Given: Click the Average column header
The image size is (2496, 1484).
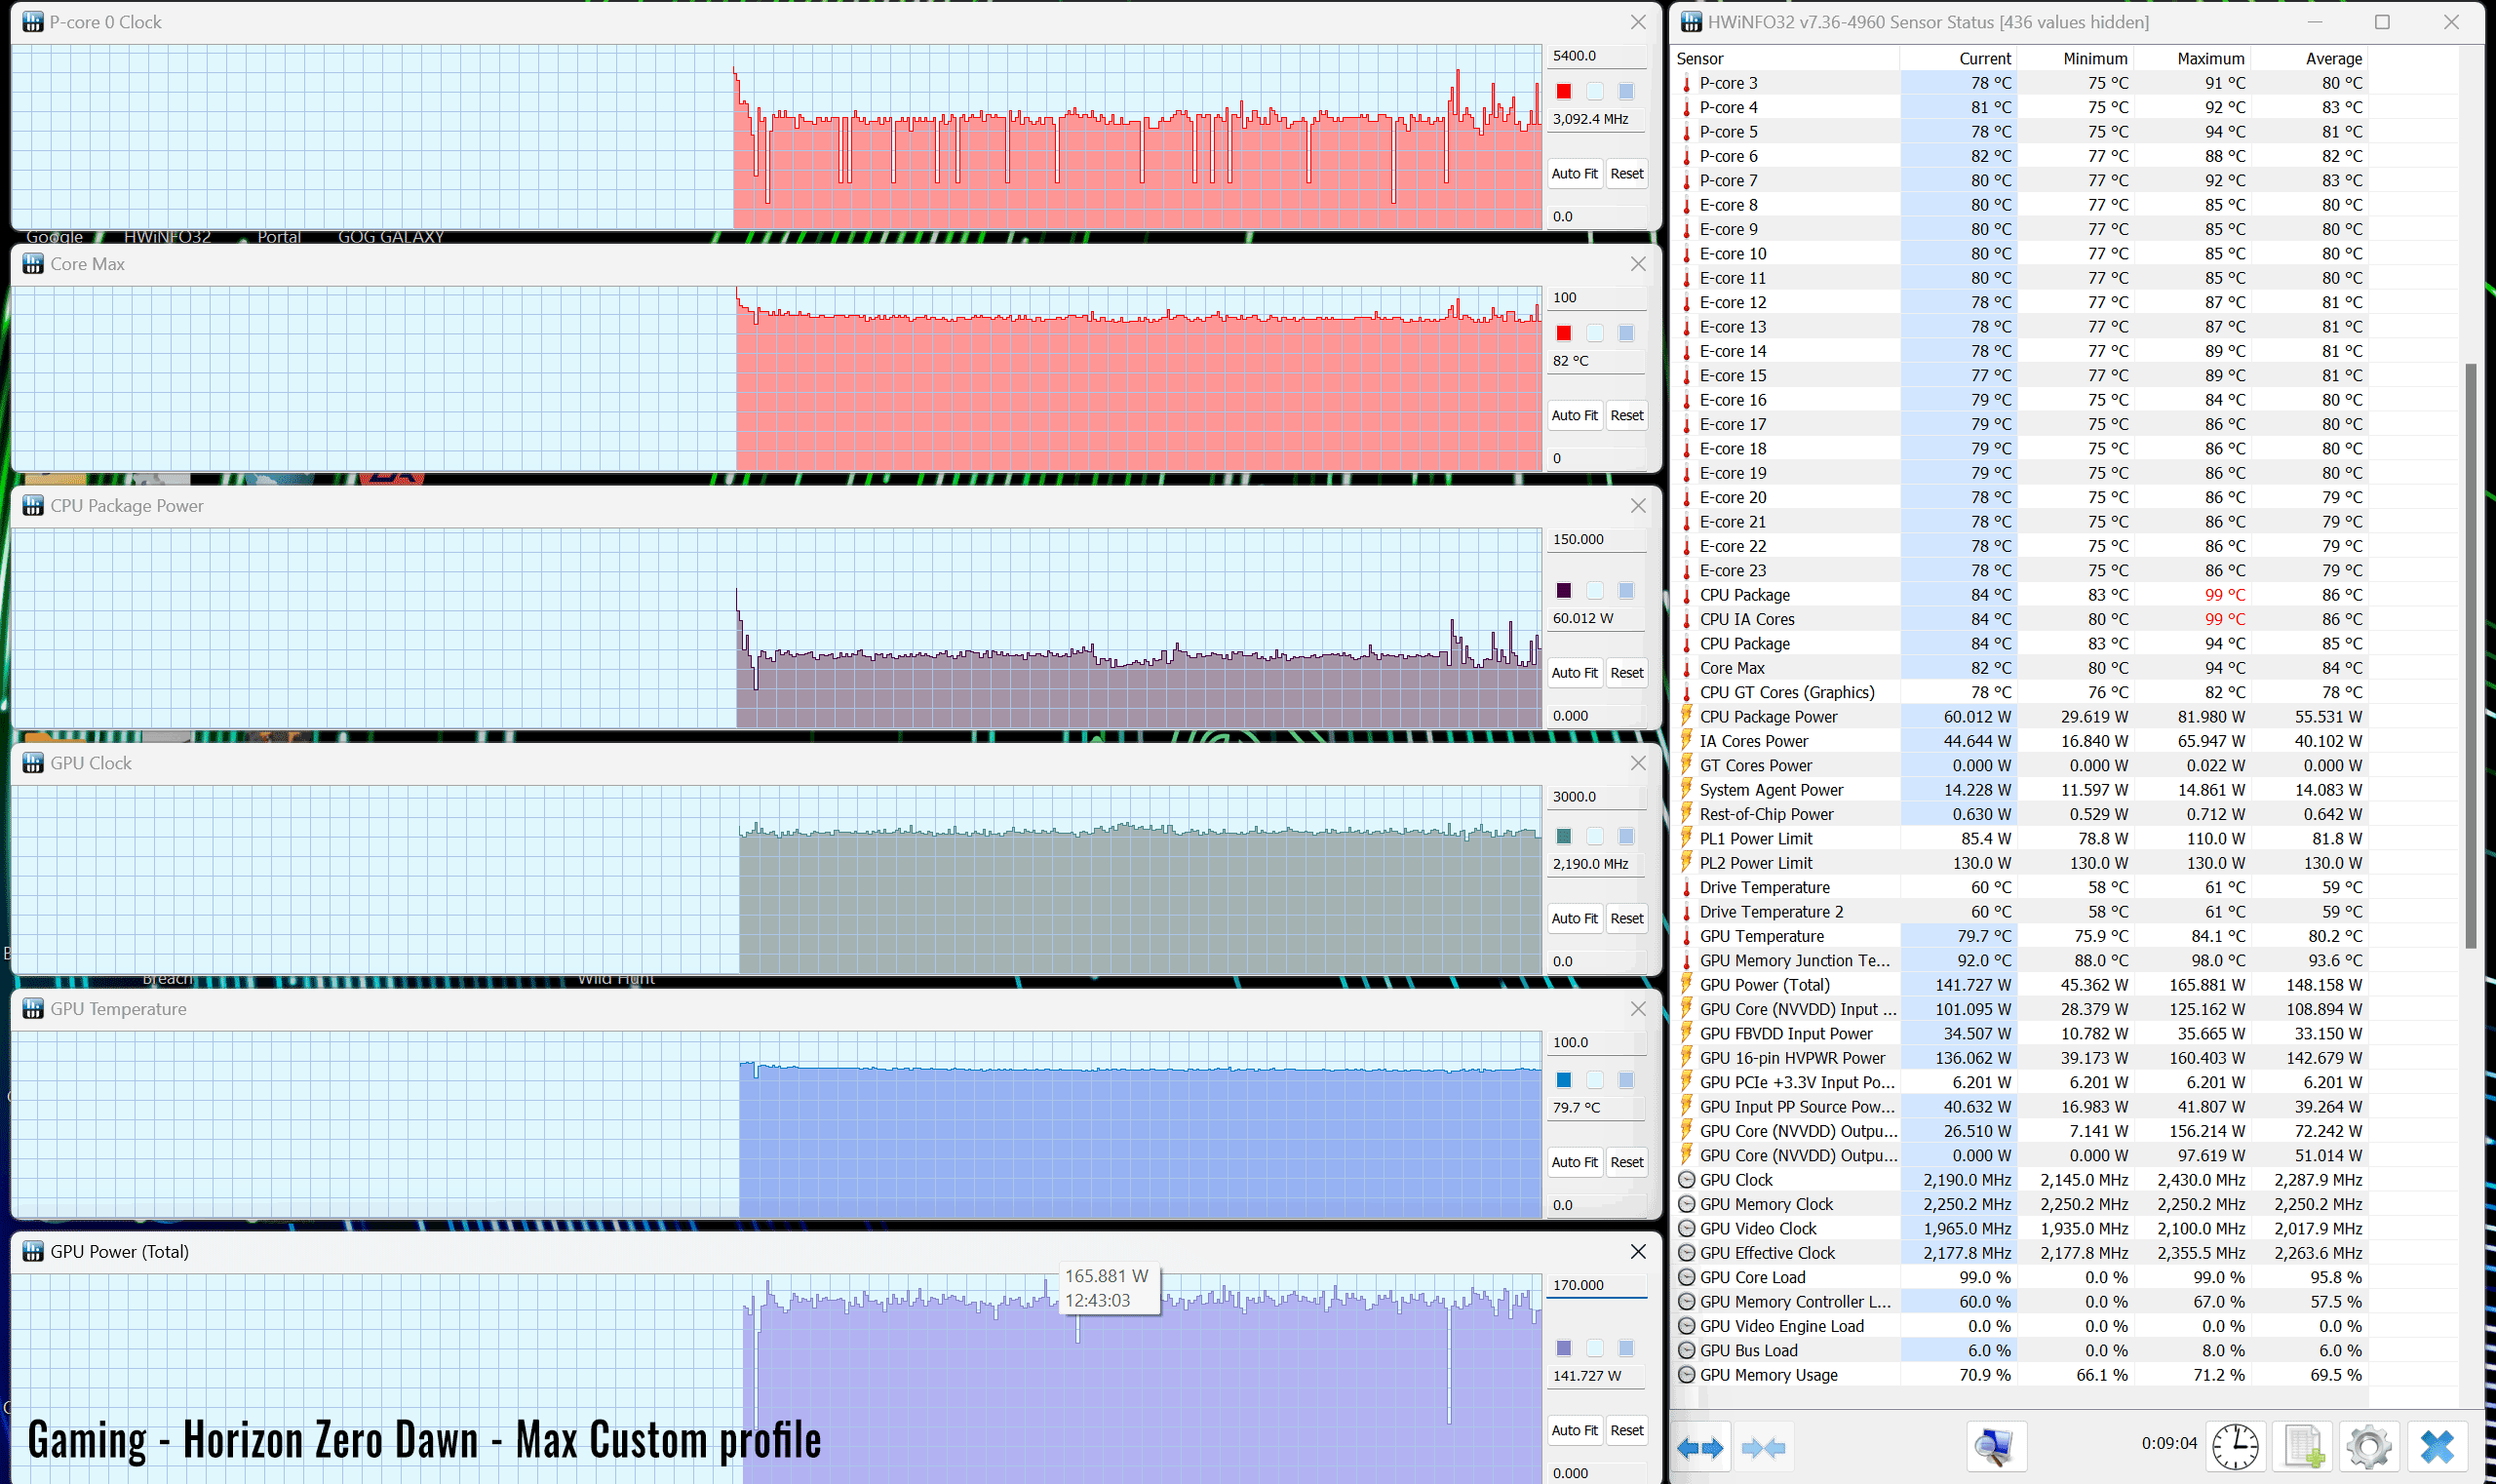Looking at the screenshot, I should [x=2308, y=58].
